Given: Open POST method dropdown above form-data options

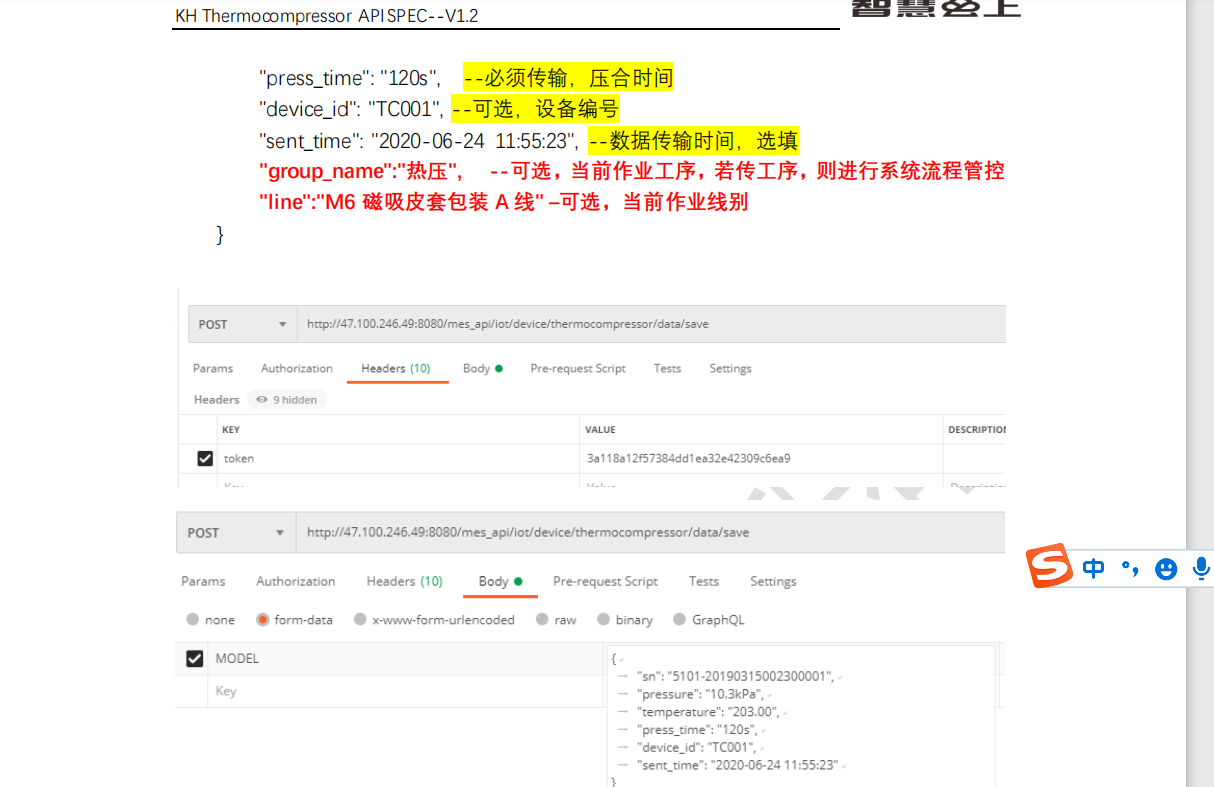Looking at the screenshot, I should pyautogui.click(x=235, y=533).
